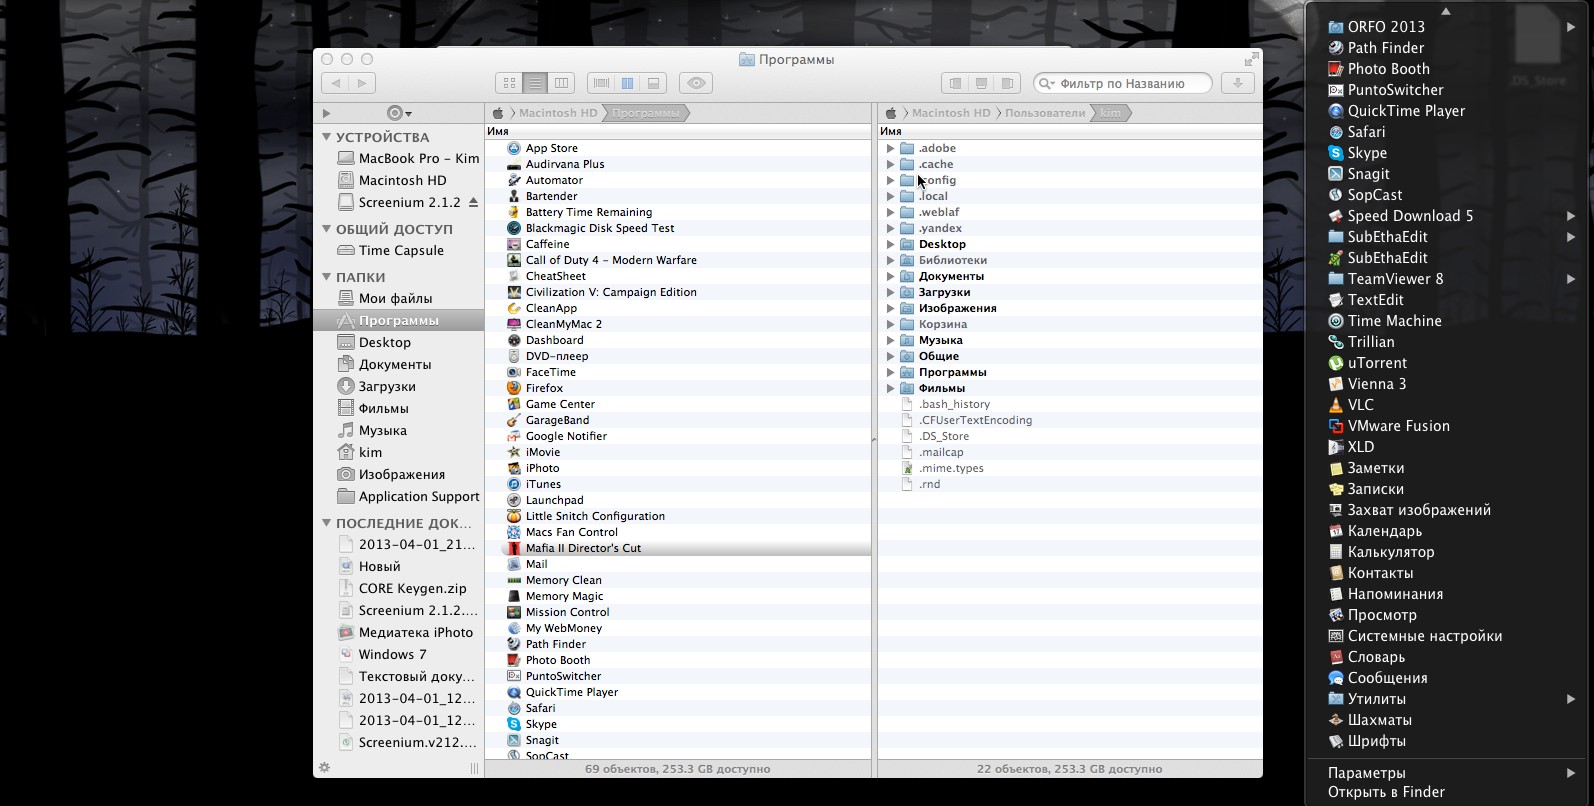This screenshot has width=1594, height=806.
Task: Click the Имя column header in left pane
Action: (x=678, y=131)
